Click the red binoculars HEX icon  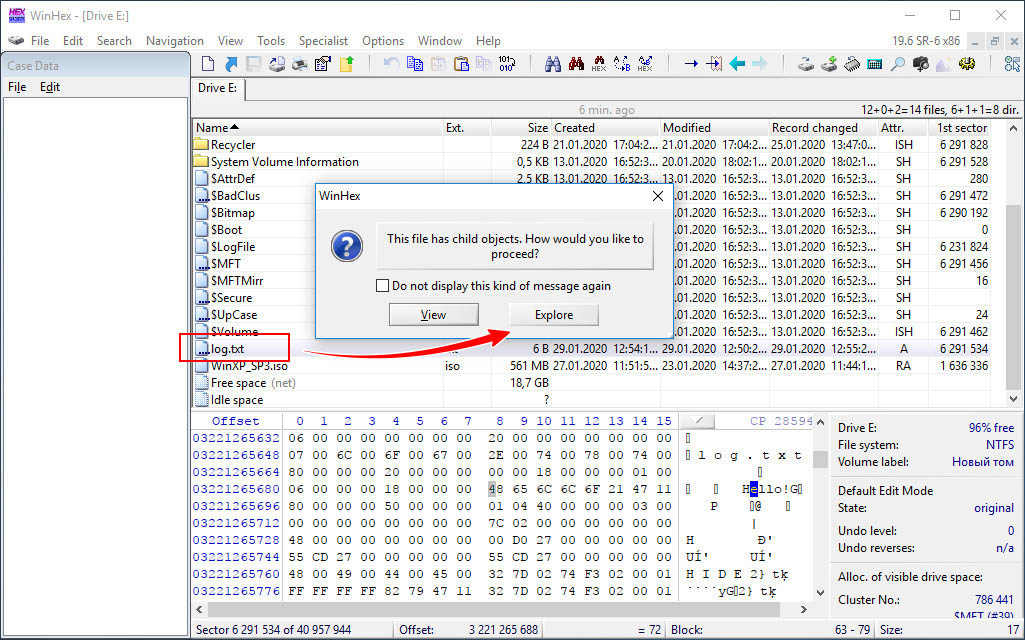(599, 63)
